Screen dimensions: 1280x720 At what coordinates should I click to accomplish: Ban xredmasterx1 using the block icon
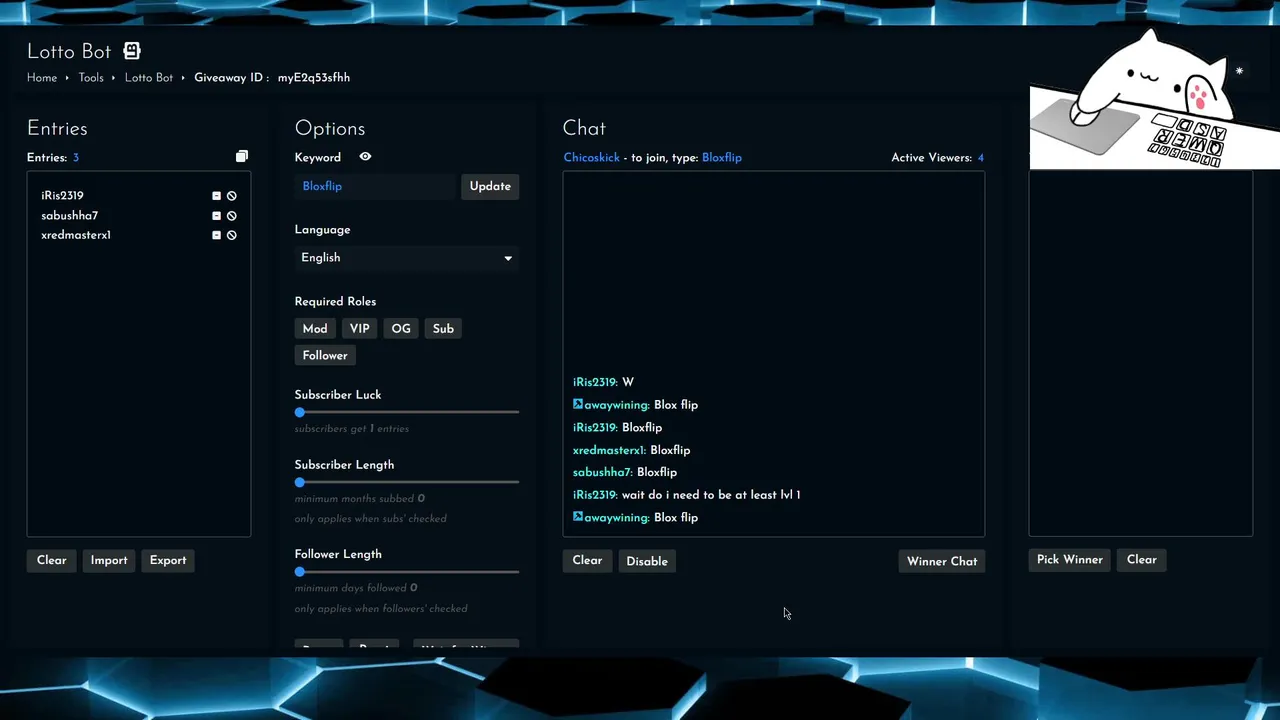[231, 235]
